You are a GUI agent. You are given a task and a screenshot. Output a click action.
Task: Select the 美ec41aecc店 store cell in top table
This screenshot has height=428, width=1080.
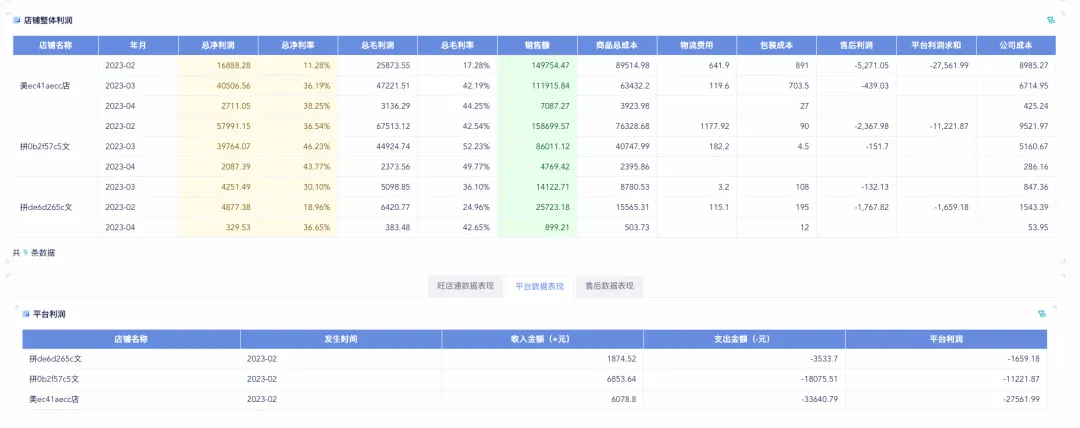(45, 86)
